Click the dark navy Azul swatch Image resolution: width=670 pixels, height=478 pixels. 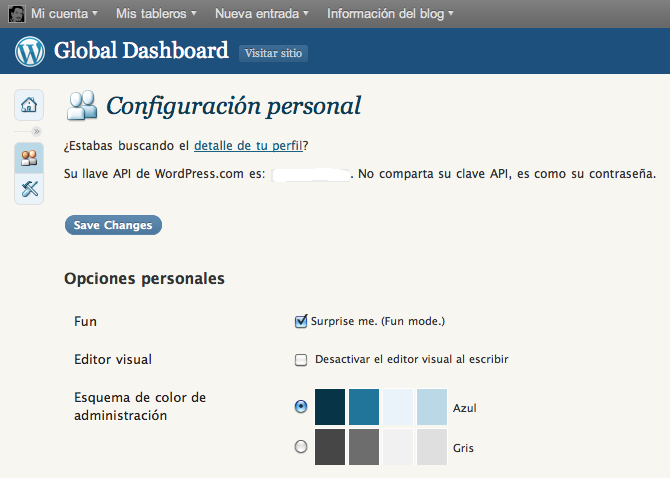tap(330, 407)
